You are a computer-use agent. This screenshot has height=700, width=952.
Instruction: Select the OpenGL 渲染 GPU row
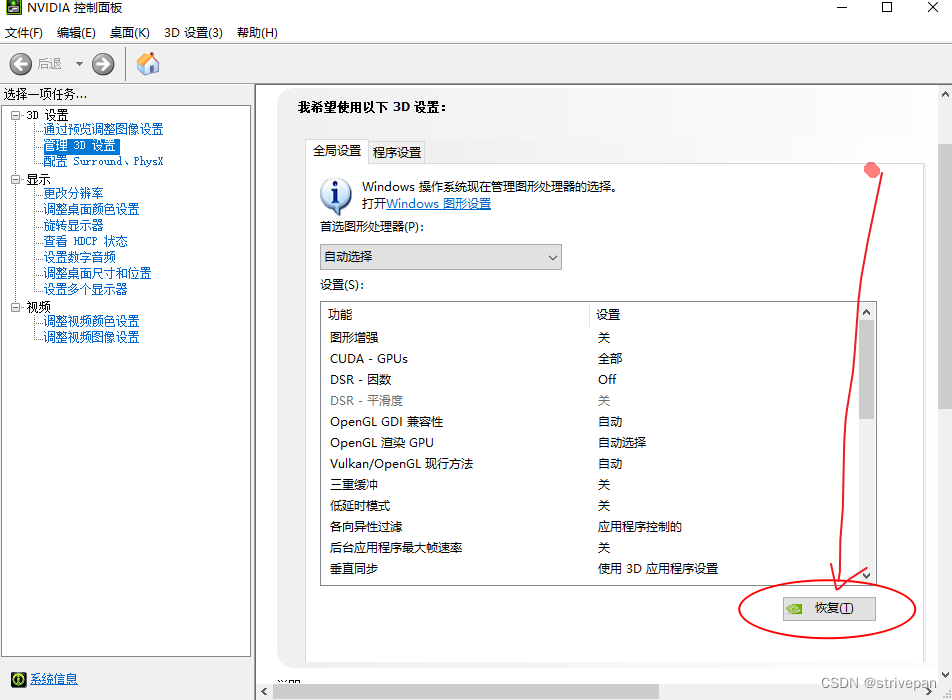click(x=590, y=443)
